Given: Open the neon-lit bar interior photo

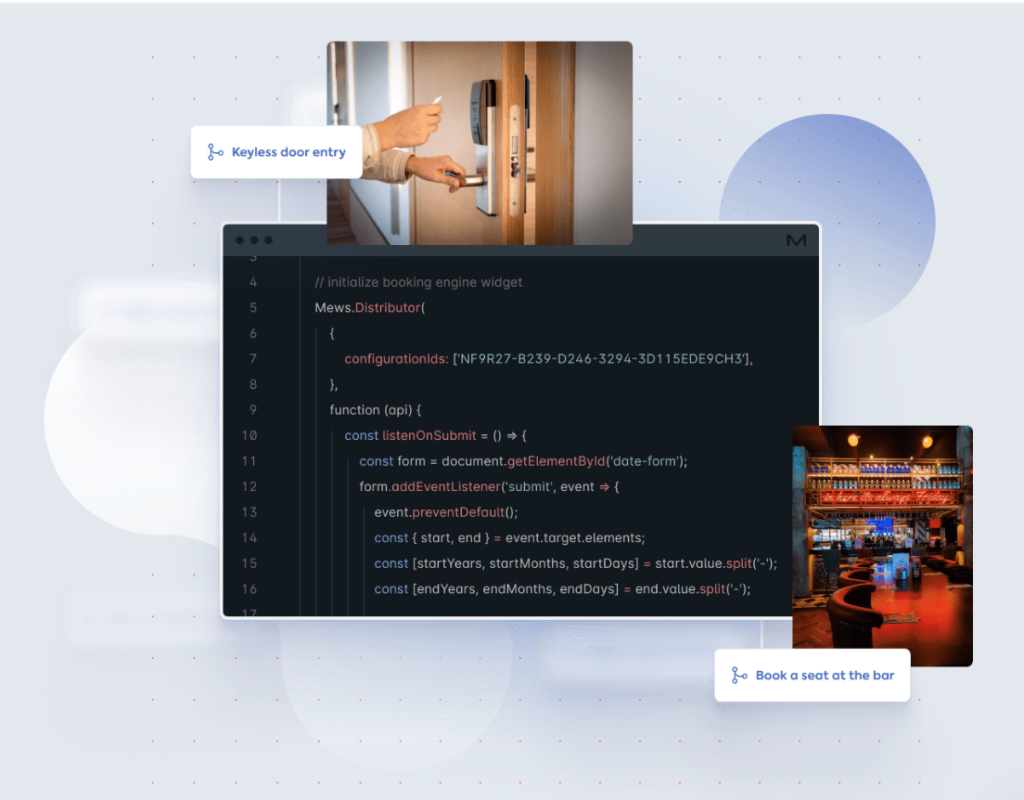Looking at the screenshot, I should coord(882,545).
